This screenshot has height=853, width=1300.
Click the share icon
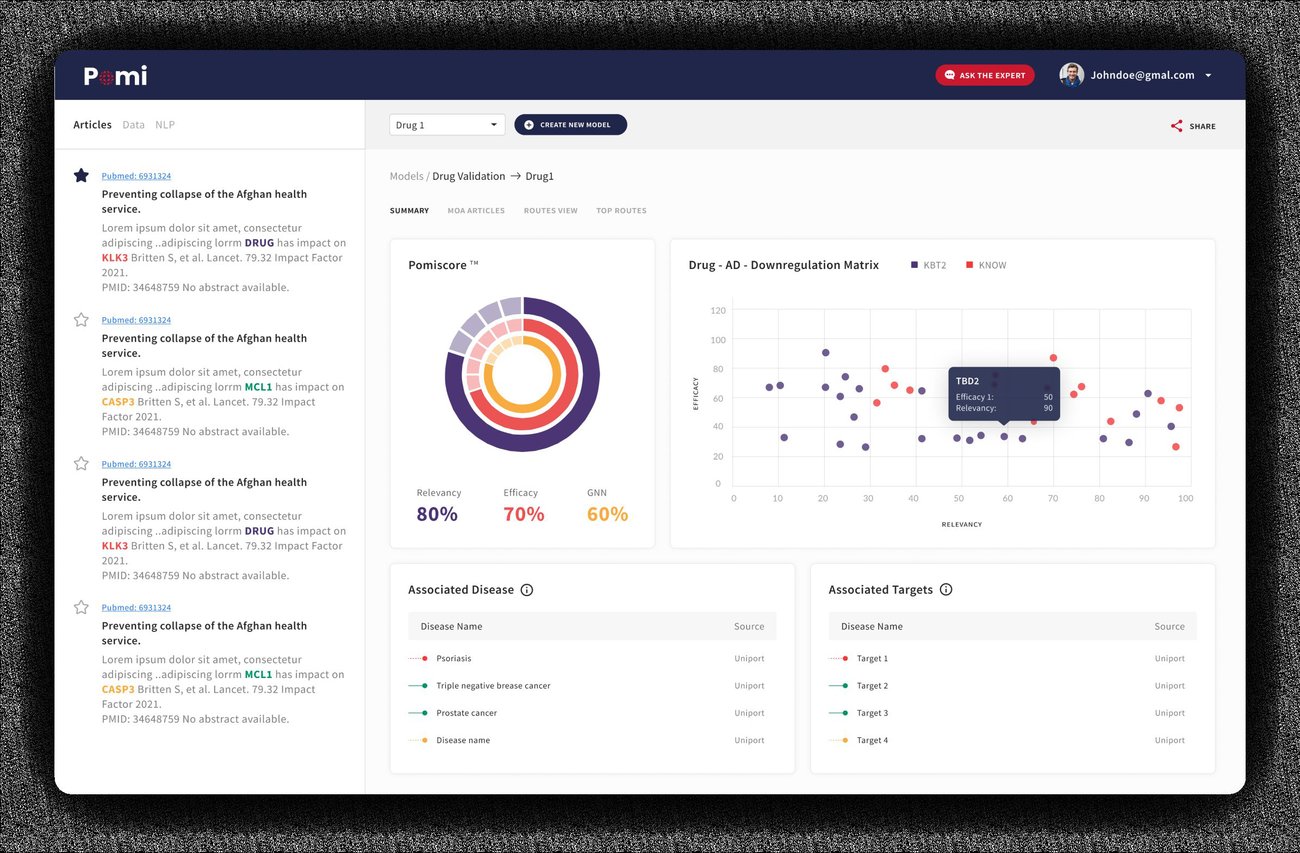pyautogui.click(x=1176, y=126)
